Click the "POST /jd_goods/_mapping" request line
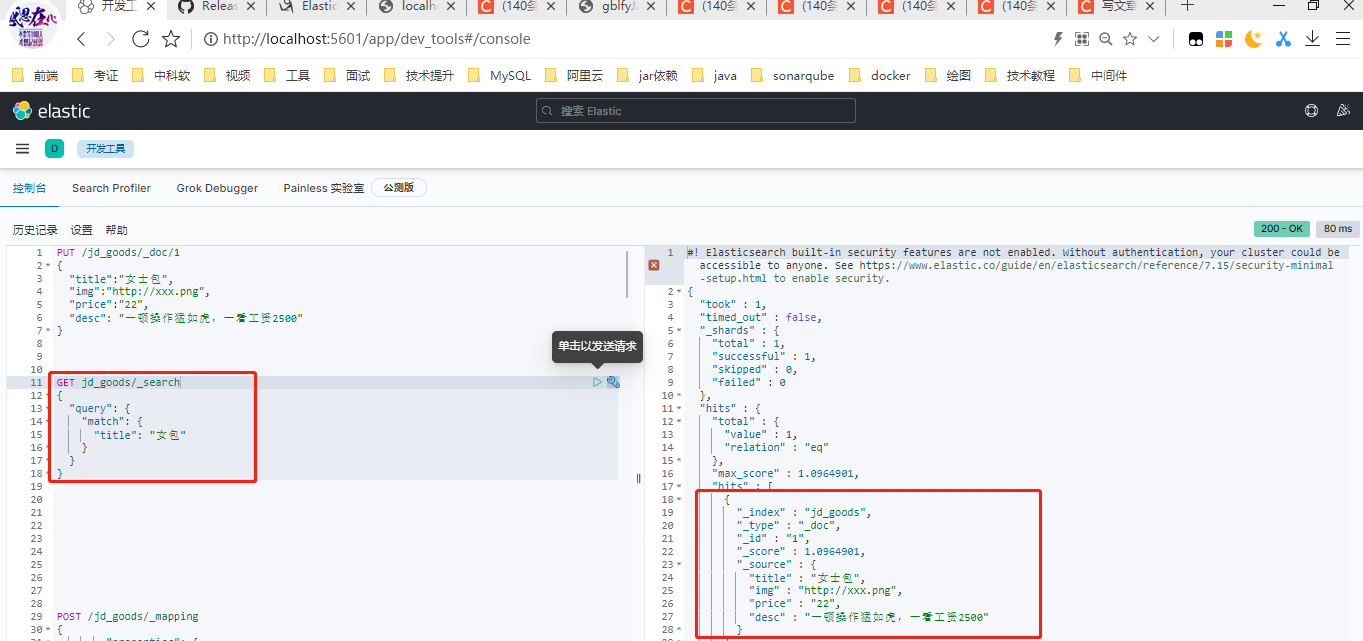This screenshot has width=1363, height=641. pos(127,616)
